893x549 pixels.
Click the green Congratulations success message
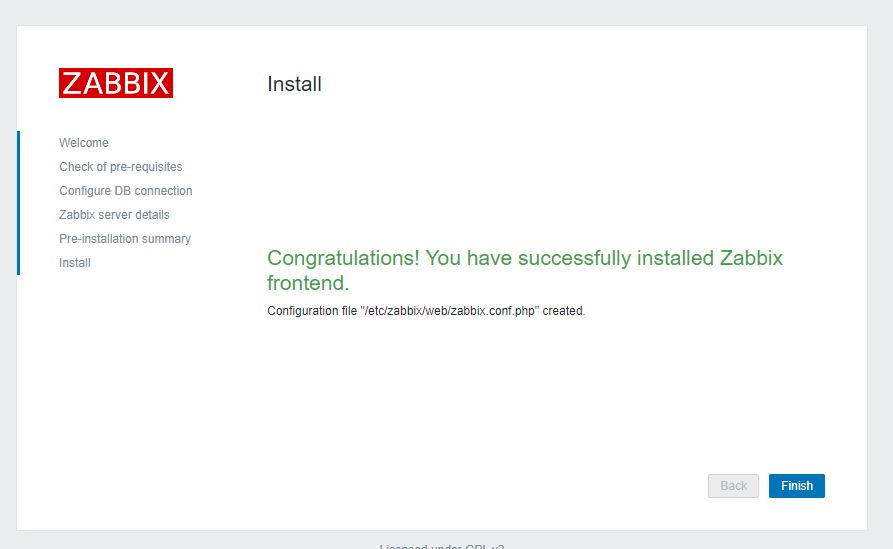point(525,270)
